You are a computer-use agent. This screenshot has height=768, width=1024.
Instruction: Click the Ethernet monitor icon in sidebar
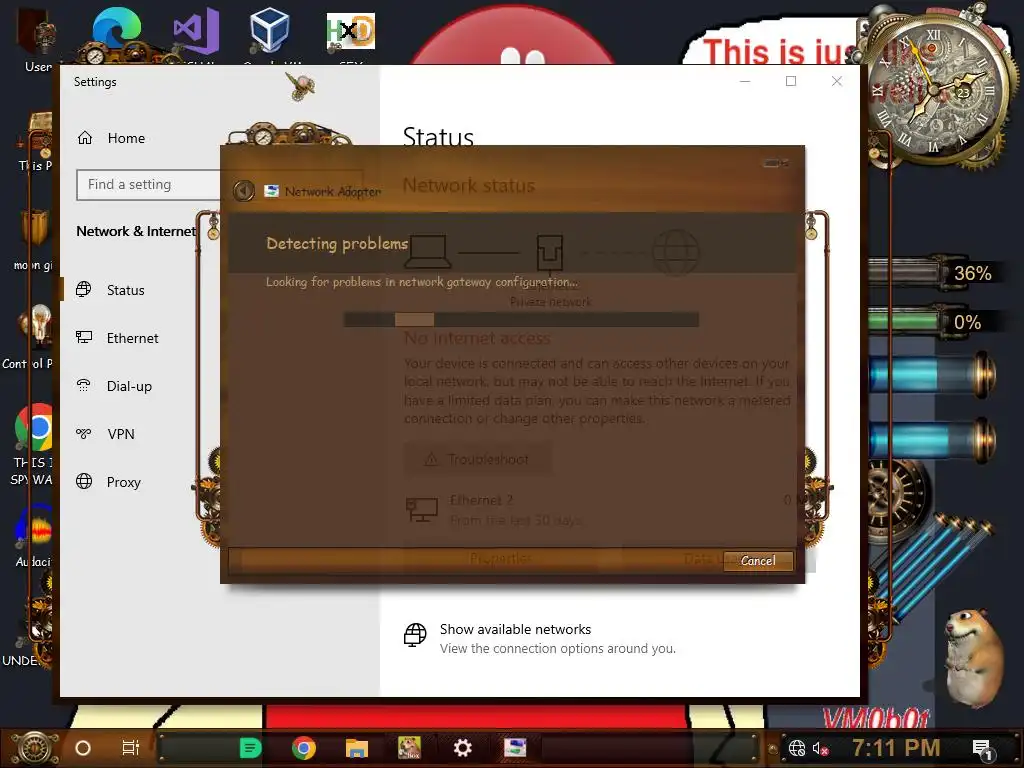pos(84,337)
